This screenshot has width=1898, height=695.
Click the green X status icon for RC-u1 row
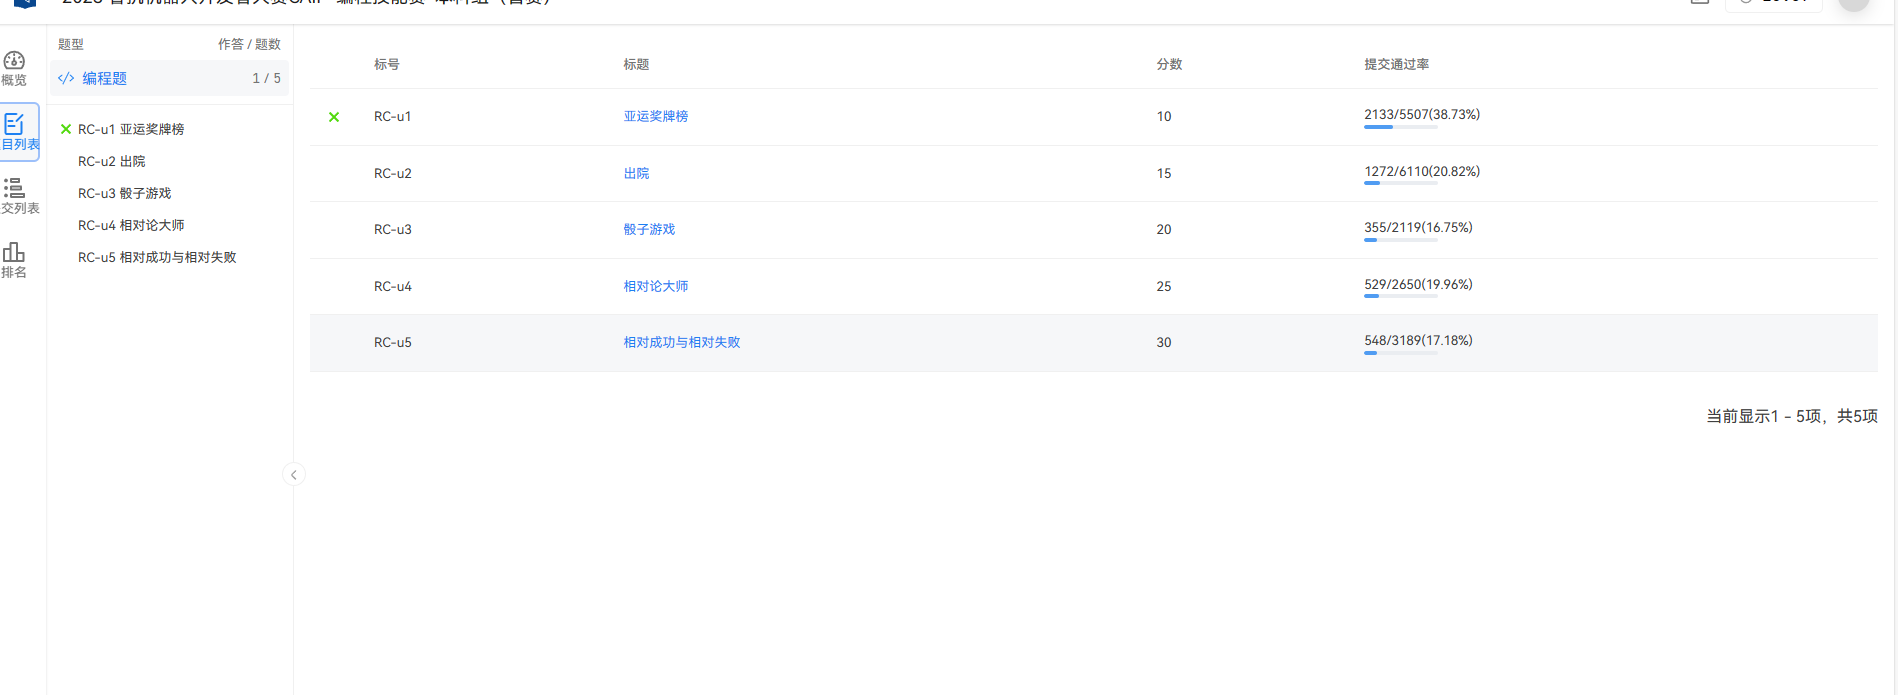click(x=334, y=117)
